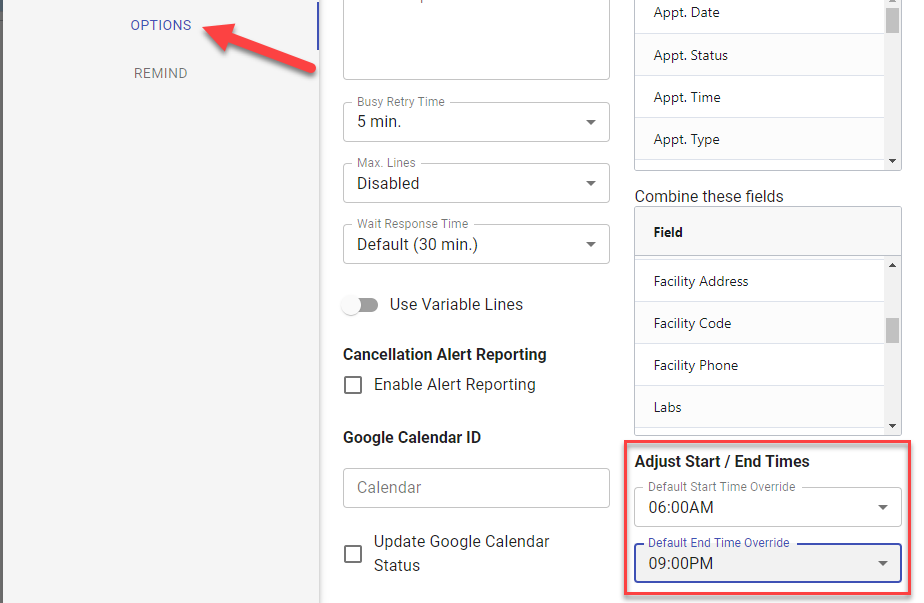Click the scroll-up arrow of combine fields list
924x603 pixels.
[892, 266]
